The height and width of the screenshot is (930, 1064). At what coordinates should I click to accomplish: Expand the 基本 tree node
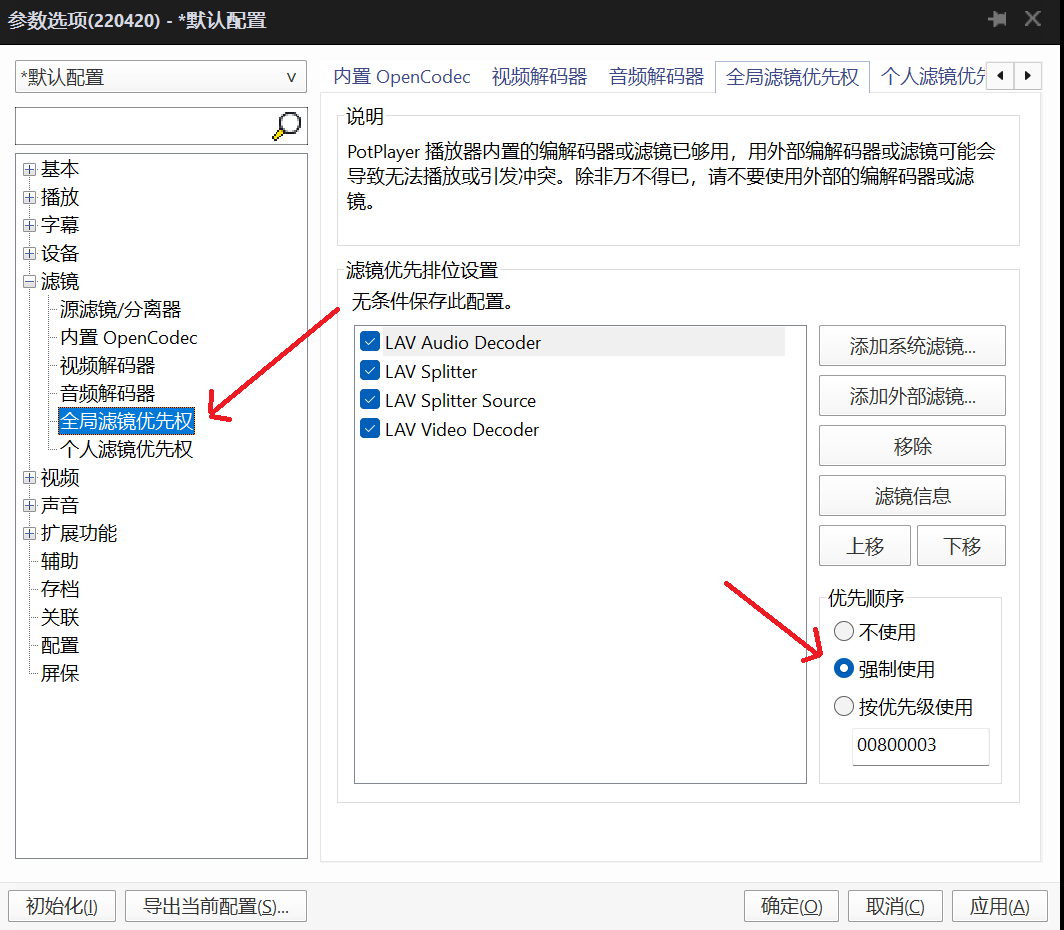(29, 169)
